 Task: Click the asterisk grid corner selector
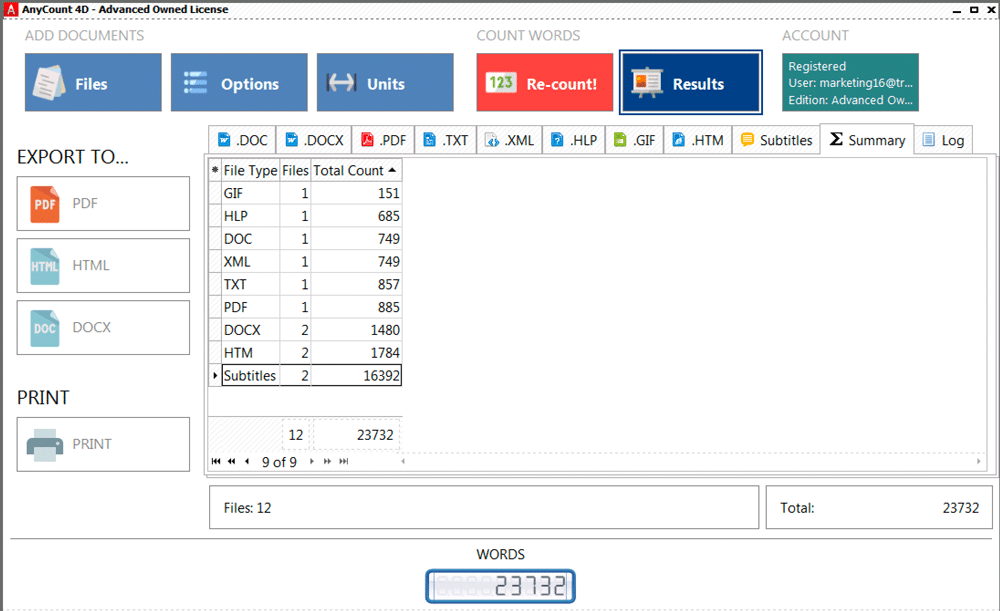click(x=215, y=170)
